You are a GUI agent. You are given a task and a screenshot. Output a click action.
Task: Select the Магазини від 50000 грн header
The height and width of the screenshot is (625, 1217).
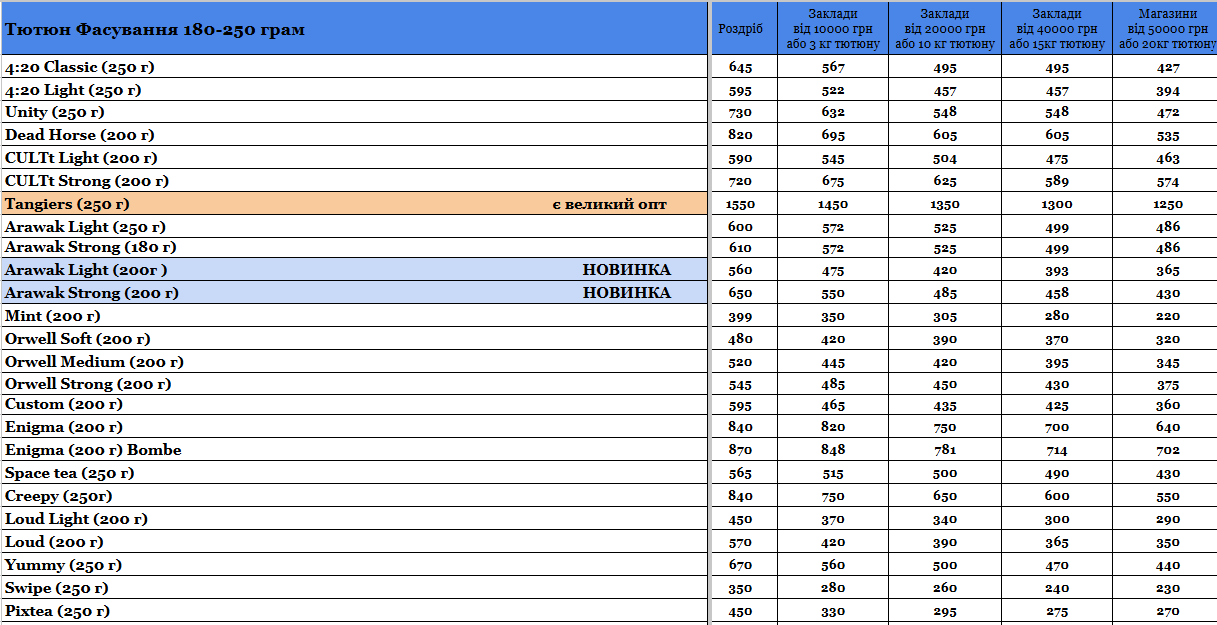click(1165, 28)
